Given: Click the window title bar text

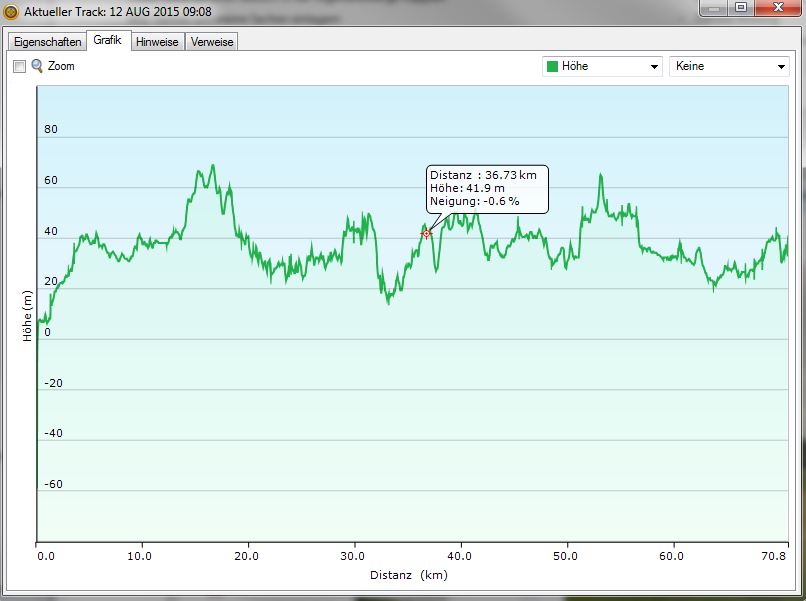Looking at the screenshot, I should coord(118,11).
